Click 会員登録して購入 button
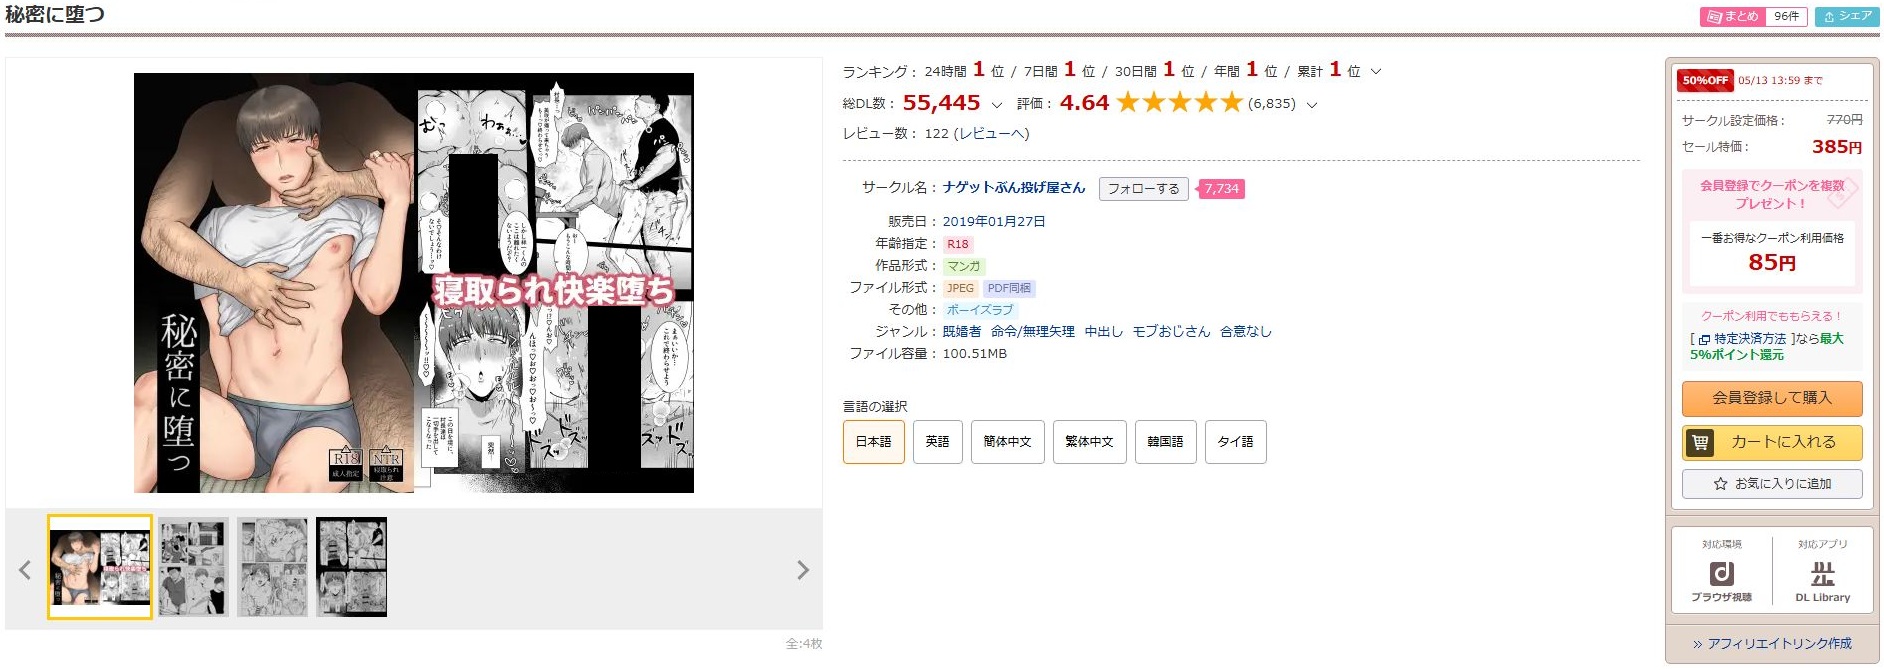This screenshot has width=1884, height=670. 1772,398
